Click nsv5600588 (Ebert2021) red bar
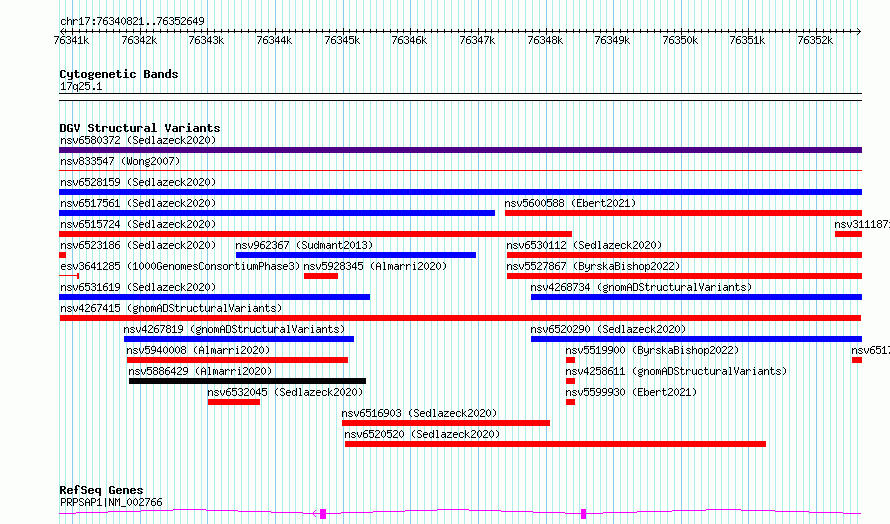 pyautogui.click(x=683, y=213)
